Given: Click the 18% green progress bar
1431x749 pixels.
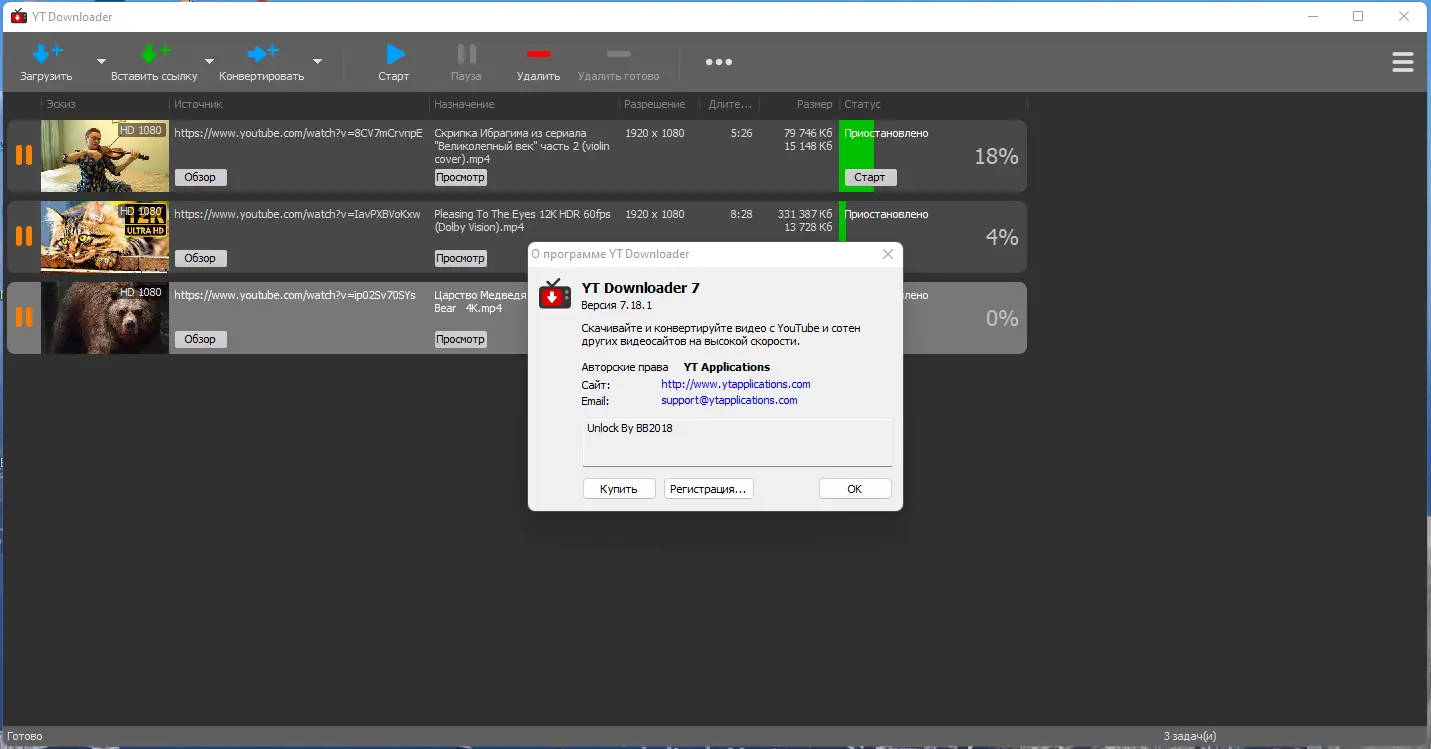Looking at the screenshot, I should click(856, 156).
